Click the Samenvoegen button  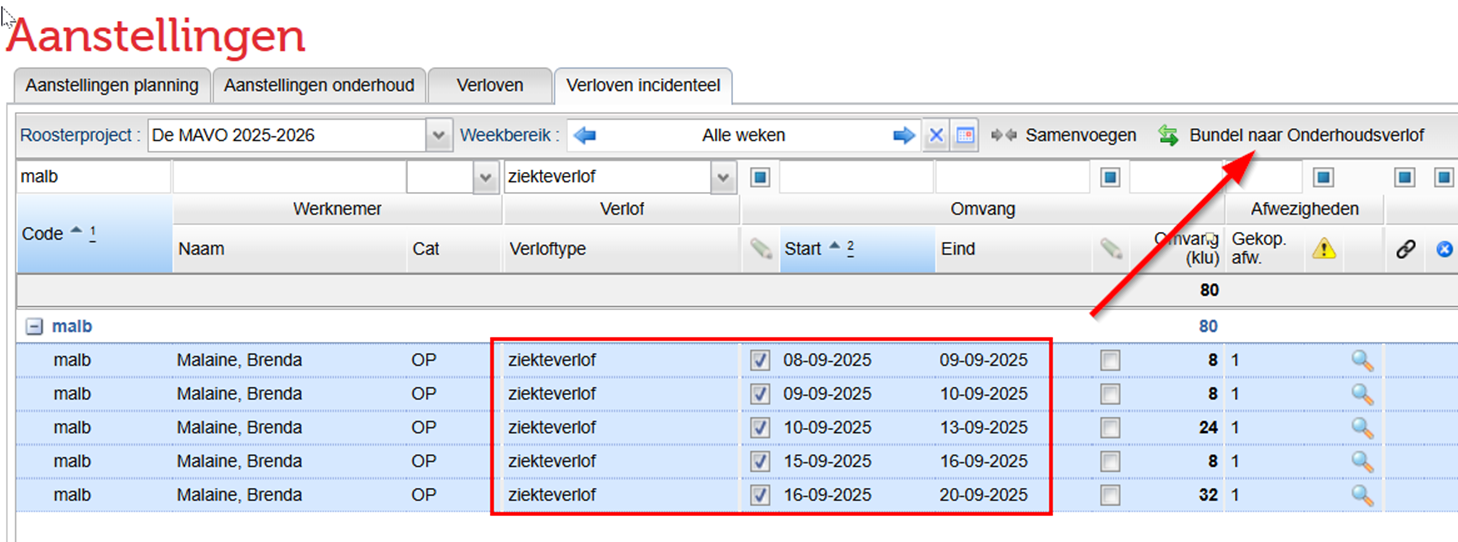(x=1064, y=135)
